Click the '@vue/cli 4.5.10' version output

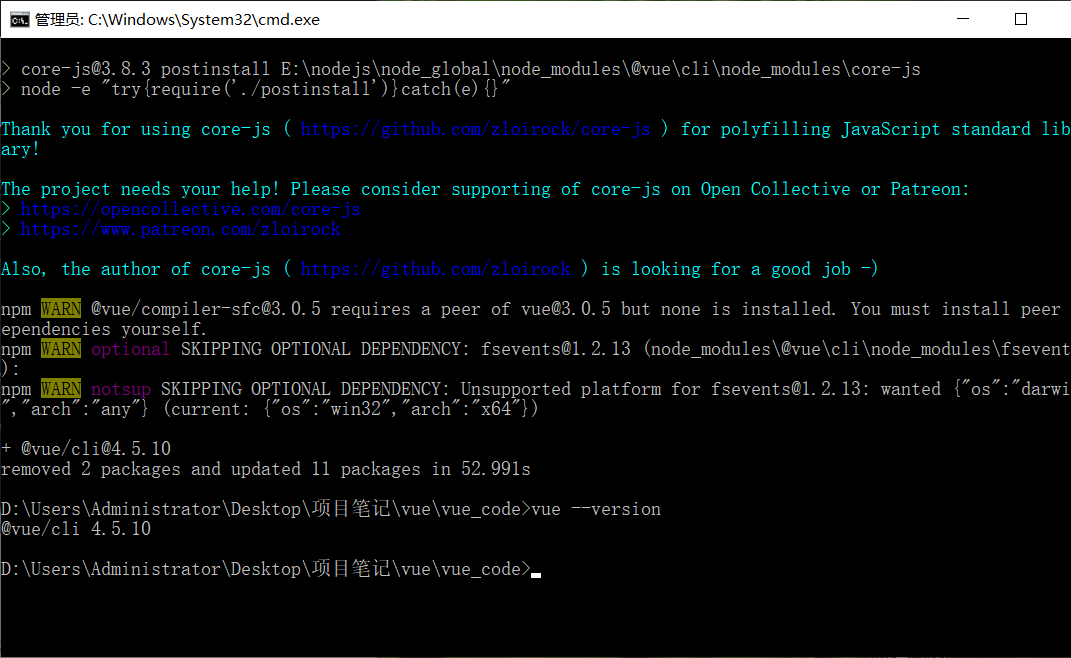coord(76,529)
